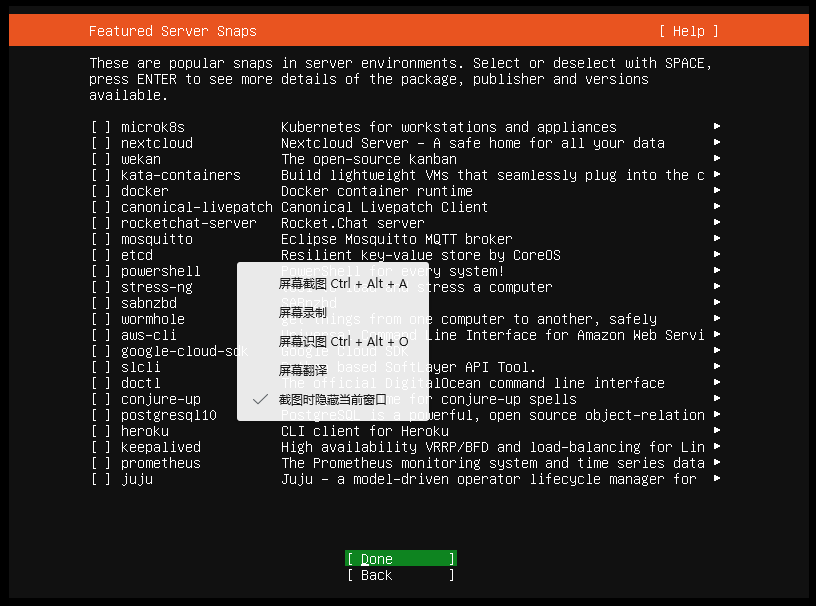This screenshot has width=816, height=606.
Task: Click the wormhole snap name
Action: click(x=152, y=319)
